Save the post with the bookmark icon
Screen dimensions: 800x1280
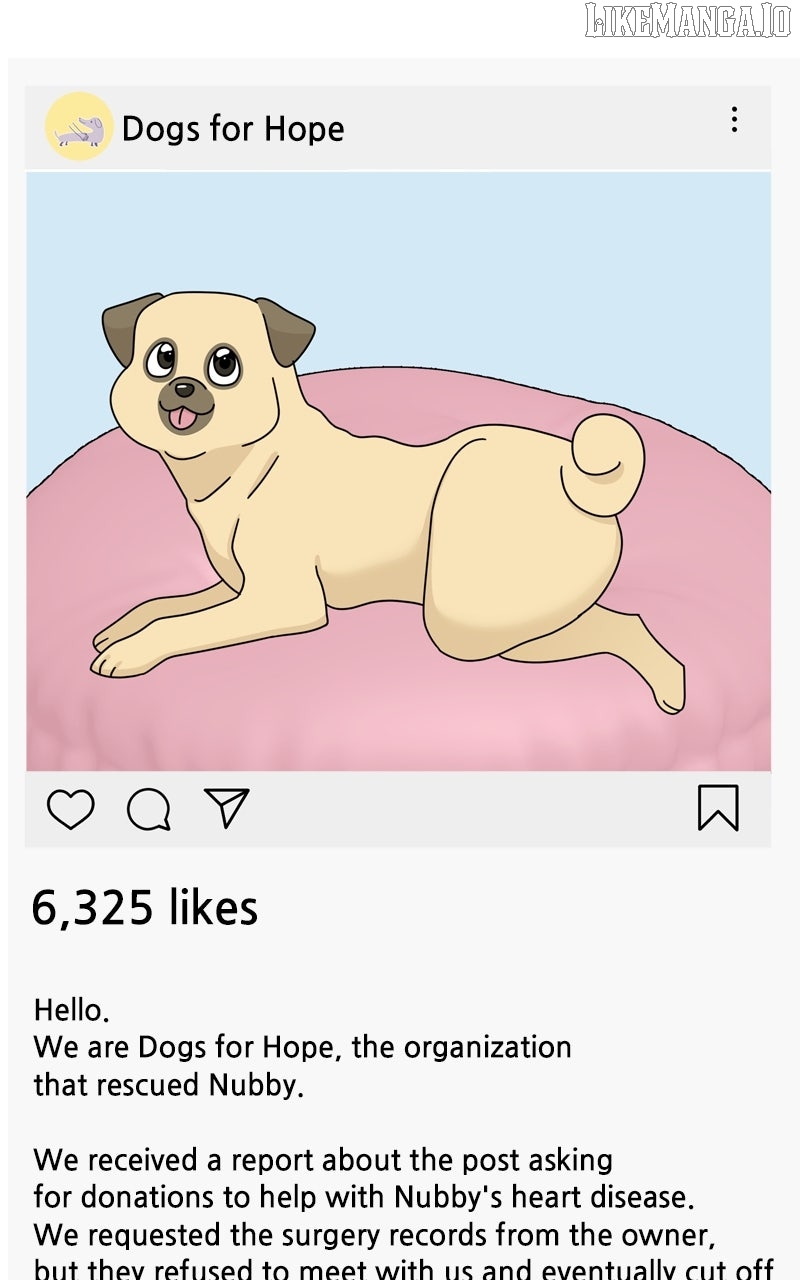pyautogui.click(x=718, y=808)
